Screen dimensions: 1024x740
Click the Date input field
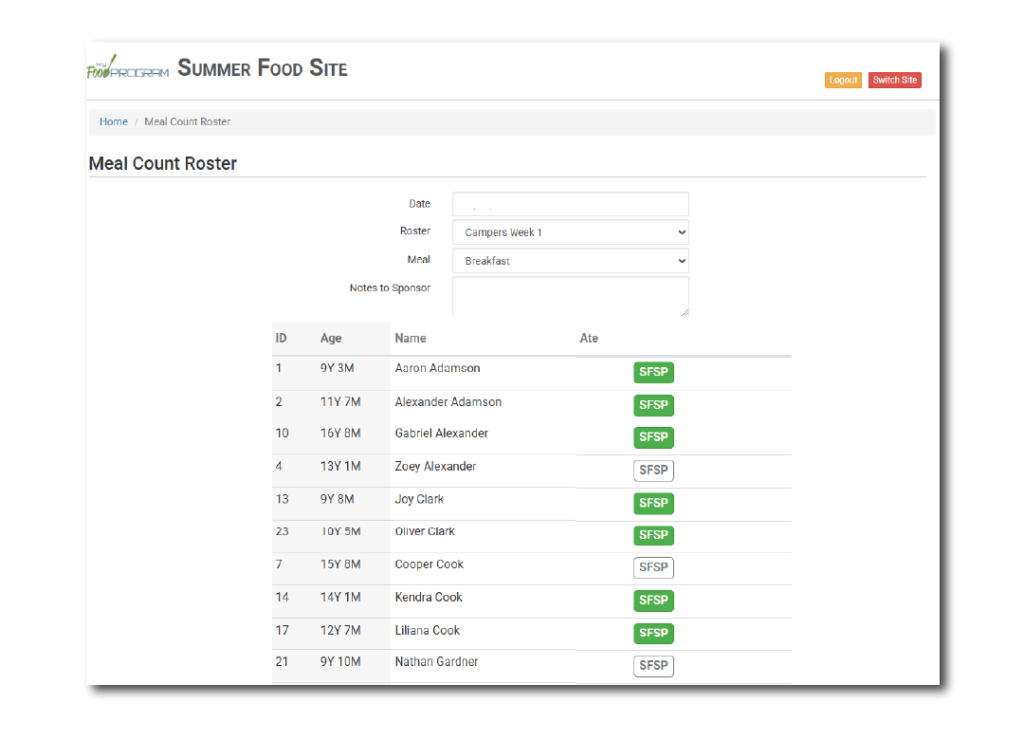pyautogui.click(x=570, y=204)
